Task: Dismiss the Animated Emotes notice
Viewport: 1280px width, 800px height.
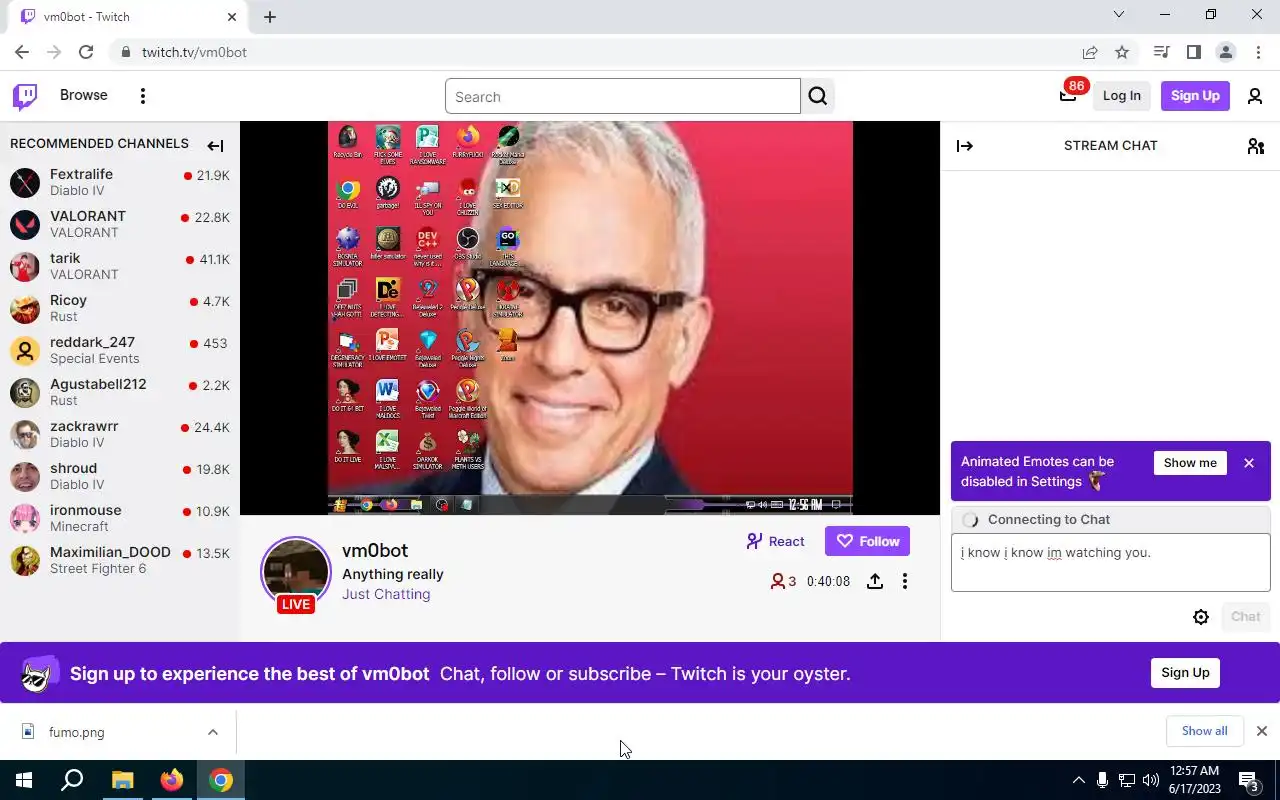Action: pyautogui.click(x=1249, y=463)
